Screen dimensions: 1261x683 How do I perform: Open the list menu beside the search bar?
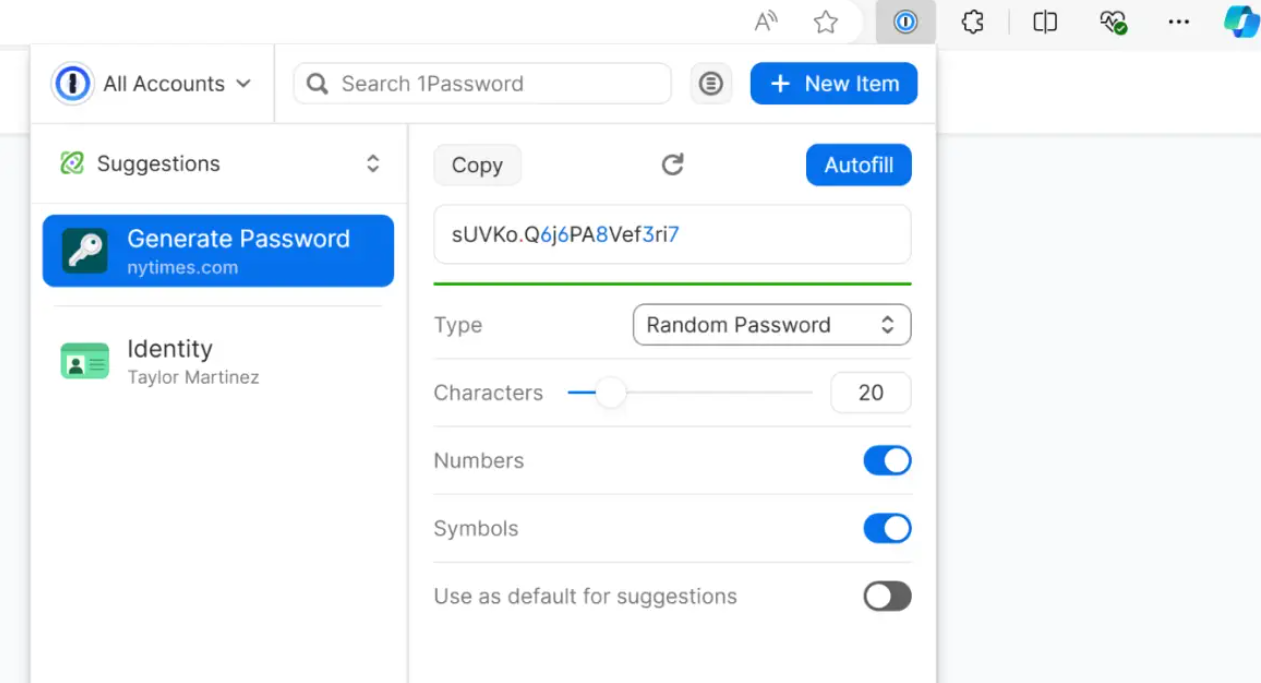(711, 83)
